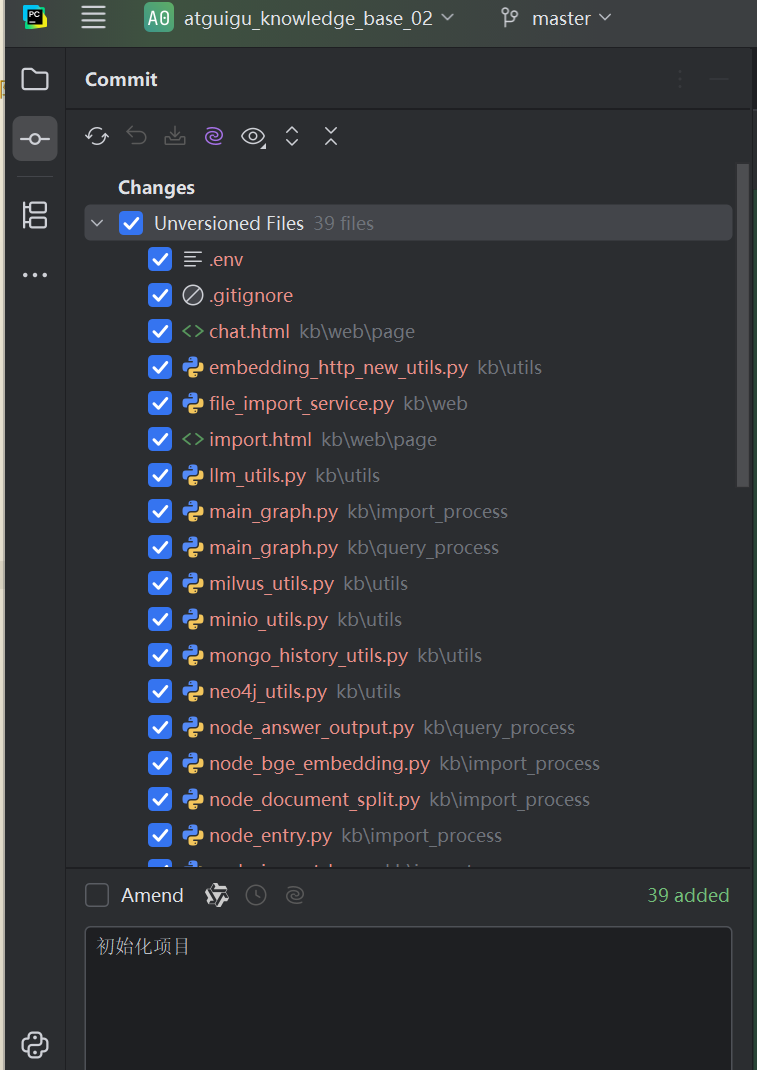Select mongo_history_utils.py file
757x1070 pixels.
(x=309, y=656)
